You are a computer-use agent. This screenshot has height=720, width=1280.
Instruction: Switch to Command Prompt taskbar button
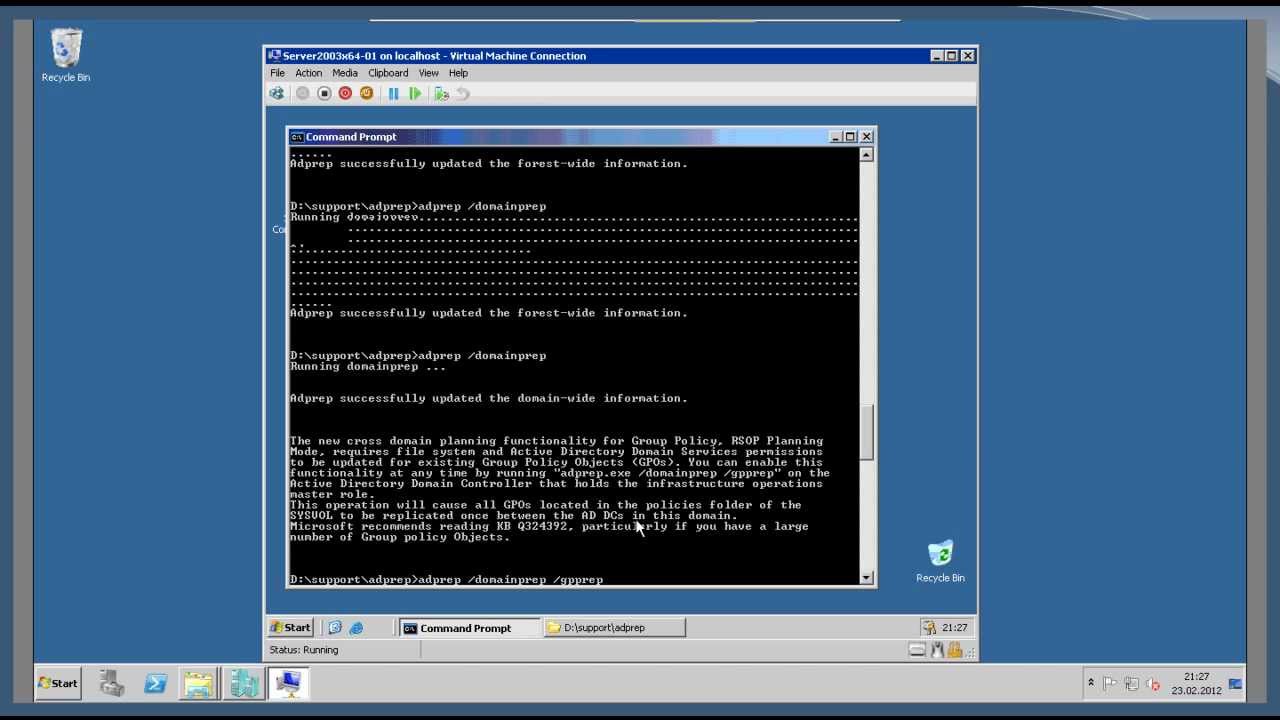coord(469,628)
